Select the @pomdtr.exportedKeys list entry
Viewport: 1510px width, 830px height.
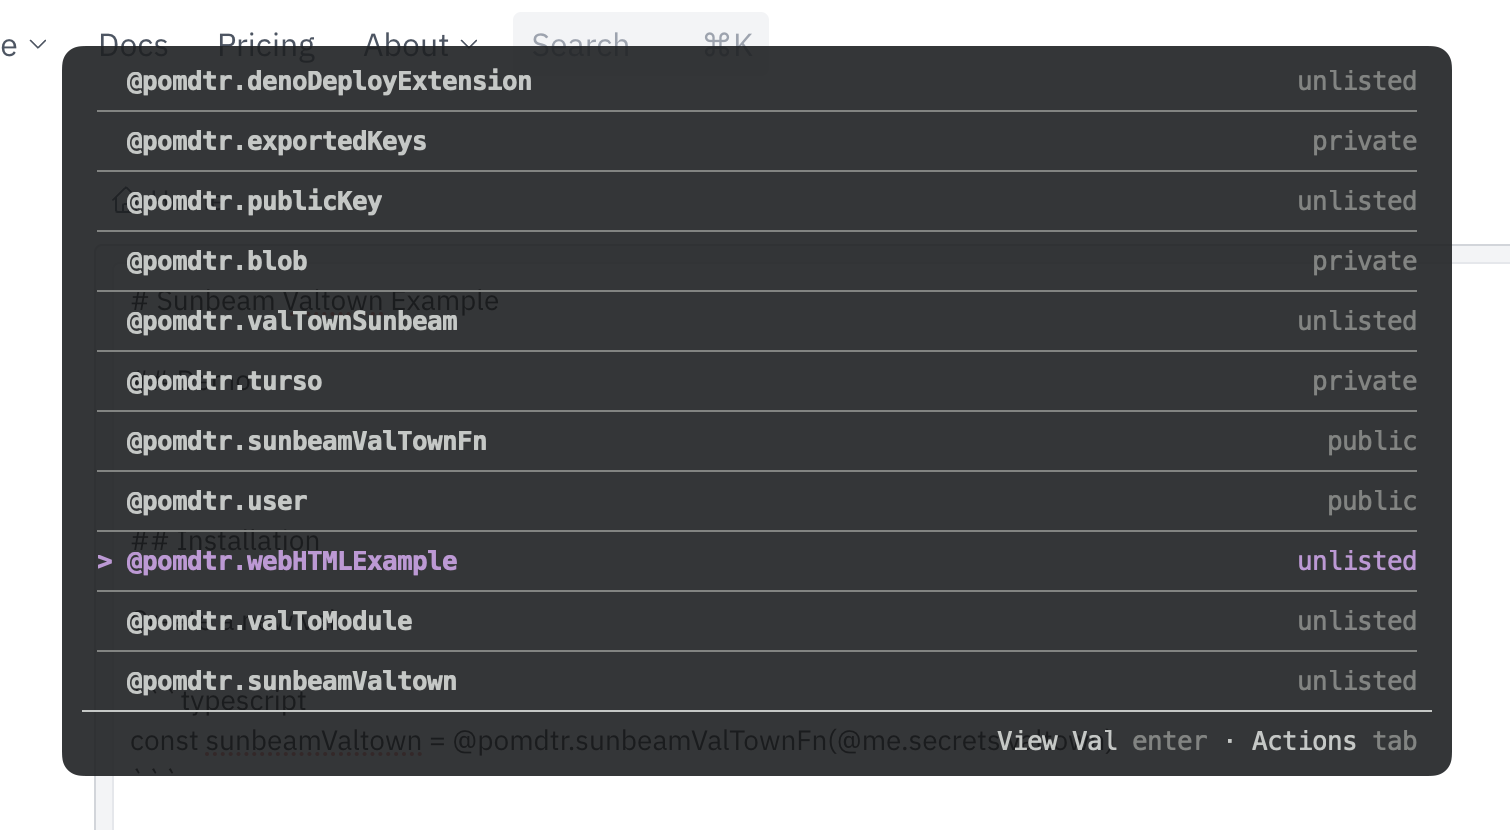(757, 141)
